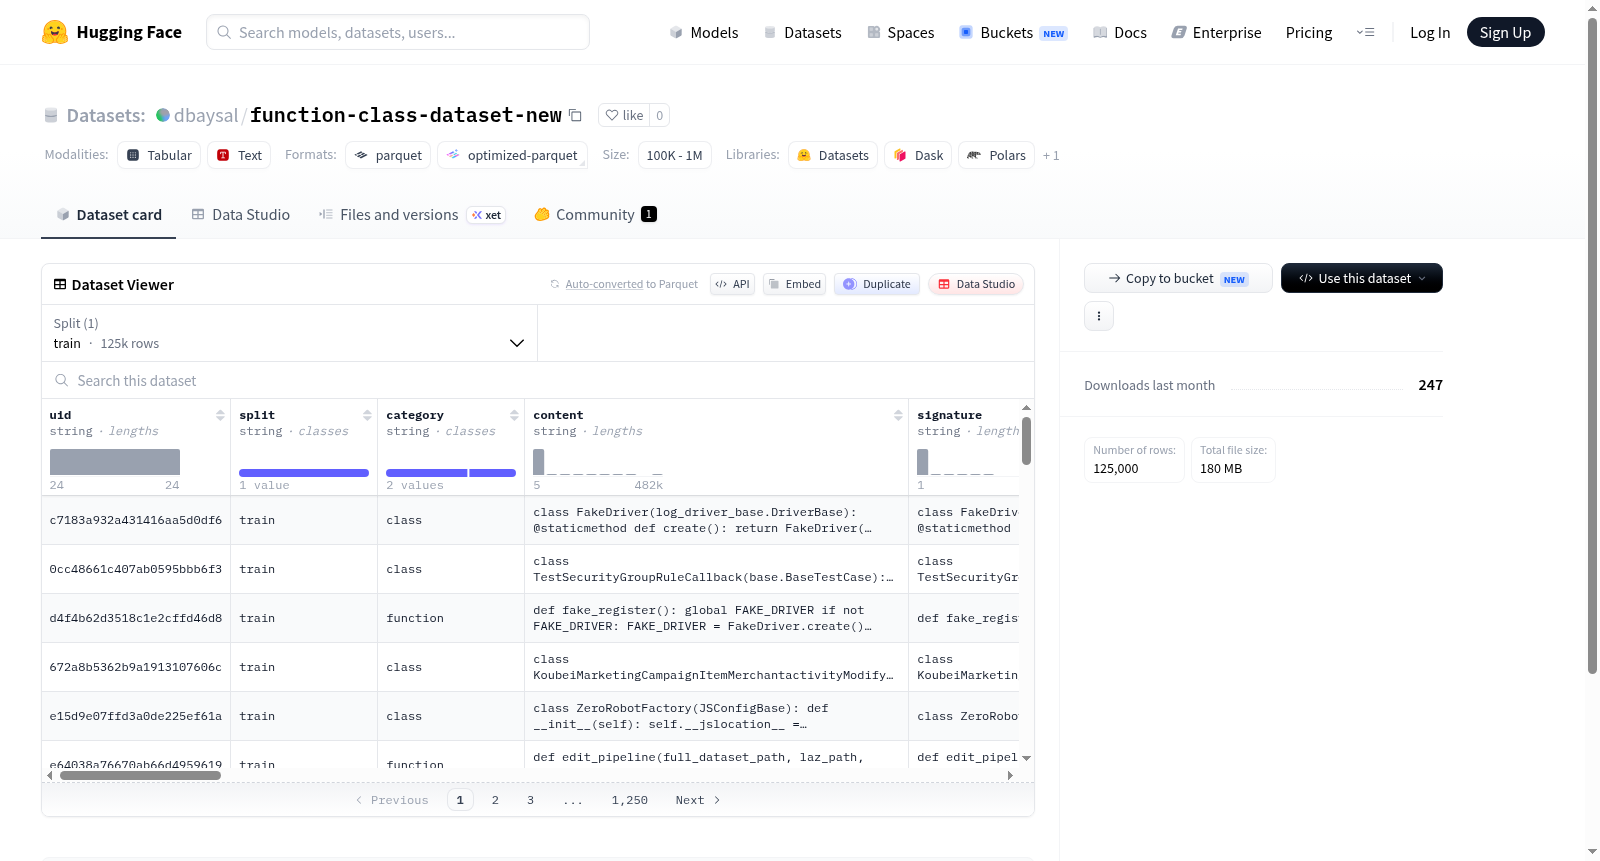
Task: Sort by the category column arrows
Action: pyautogui.click(x=514, y=415)
